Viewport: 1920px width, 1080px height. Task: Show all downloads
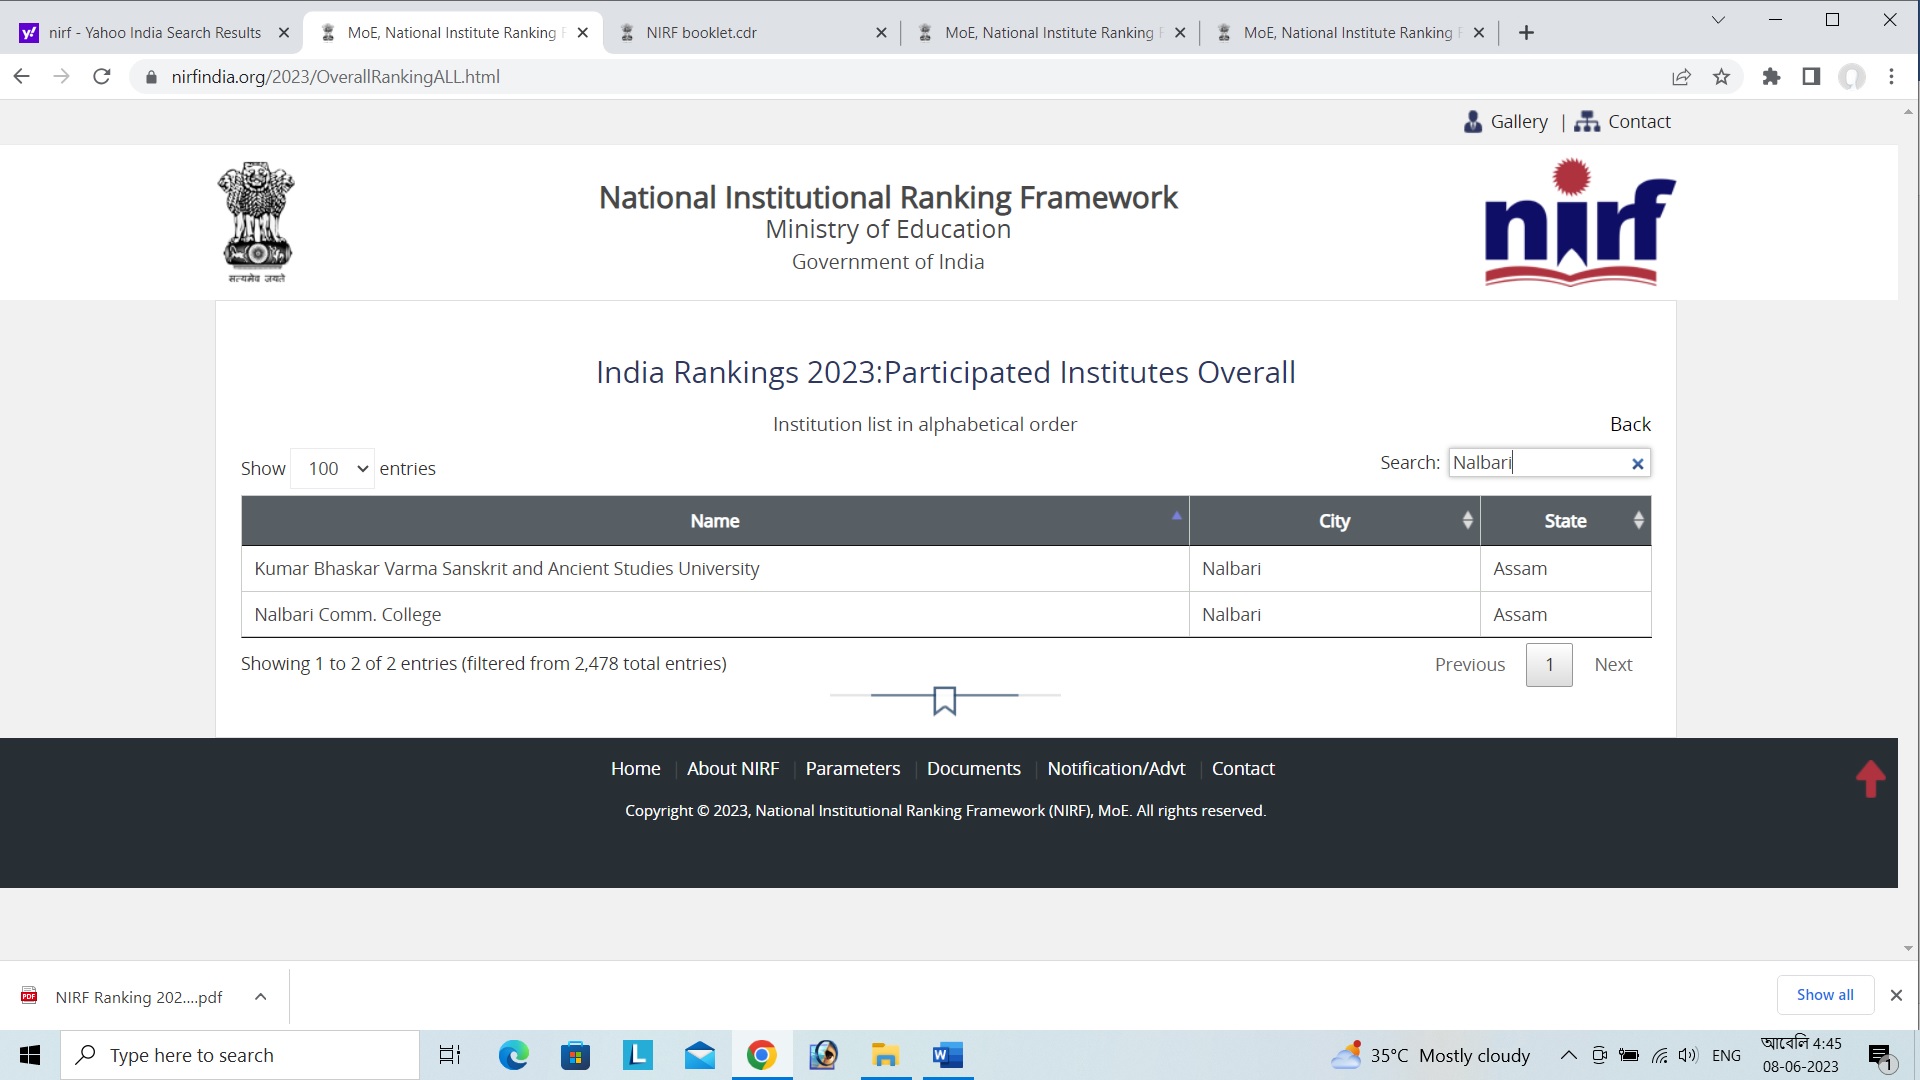pyautogui.click(x=1825, y=995)
